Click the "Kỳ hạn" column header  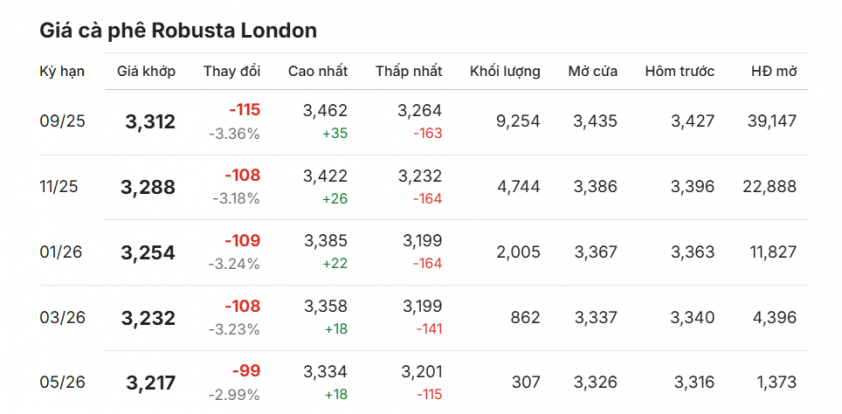pos(62,72)
